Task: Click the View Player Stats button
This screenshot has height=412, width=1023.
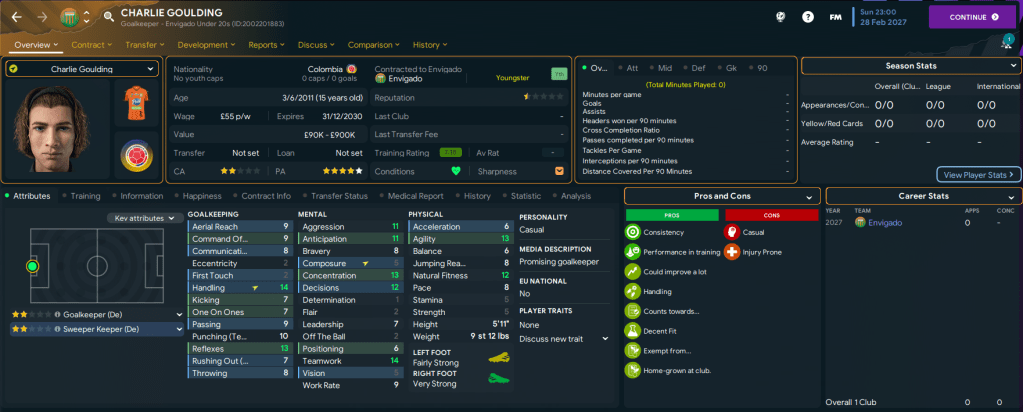Action: 980,174
